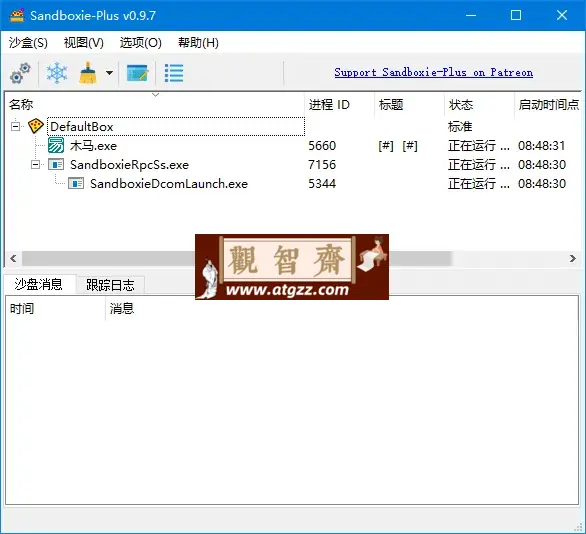Image resolution: width=586 pixels, height=534 pixels.
Task: Click the cleanup broom toolbar icon
Action: click(x=88, y=73)
